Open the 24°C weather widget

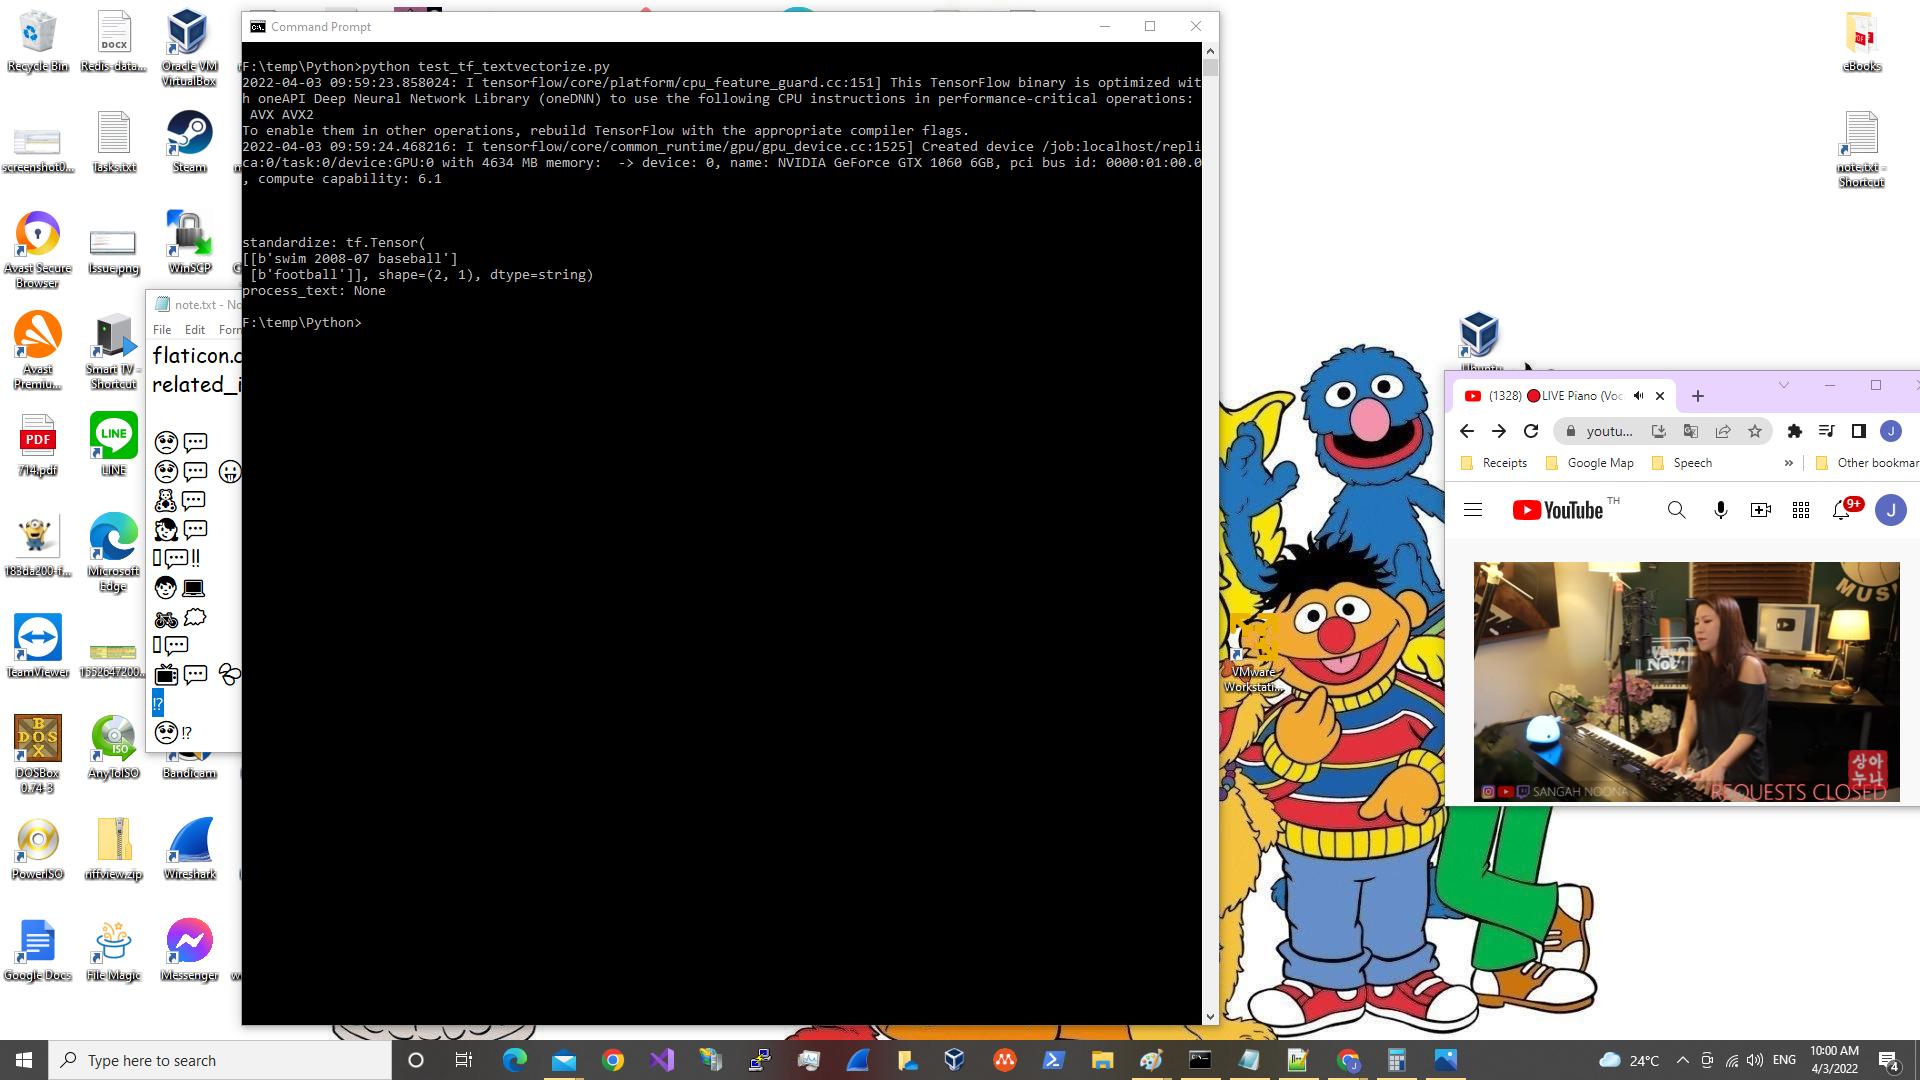coord(1629,1060)
